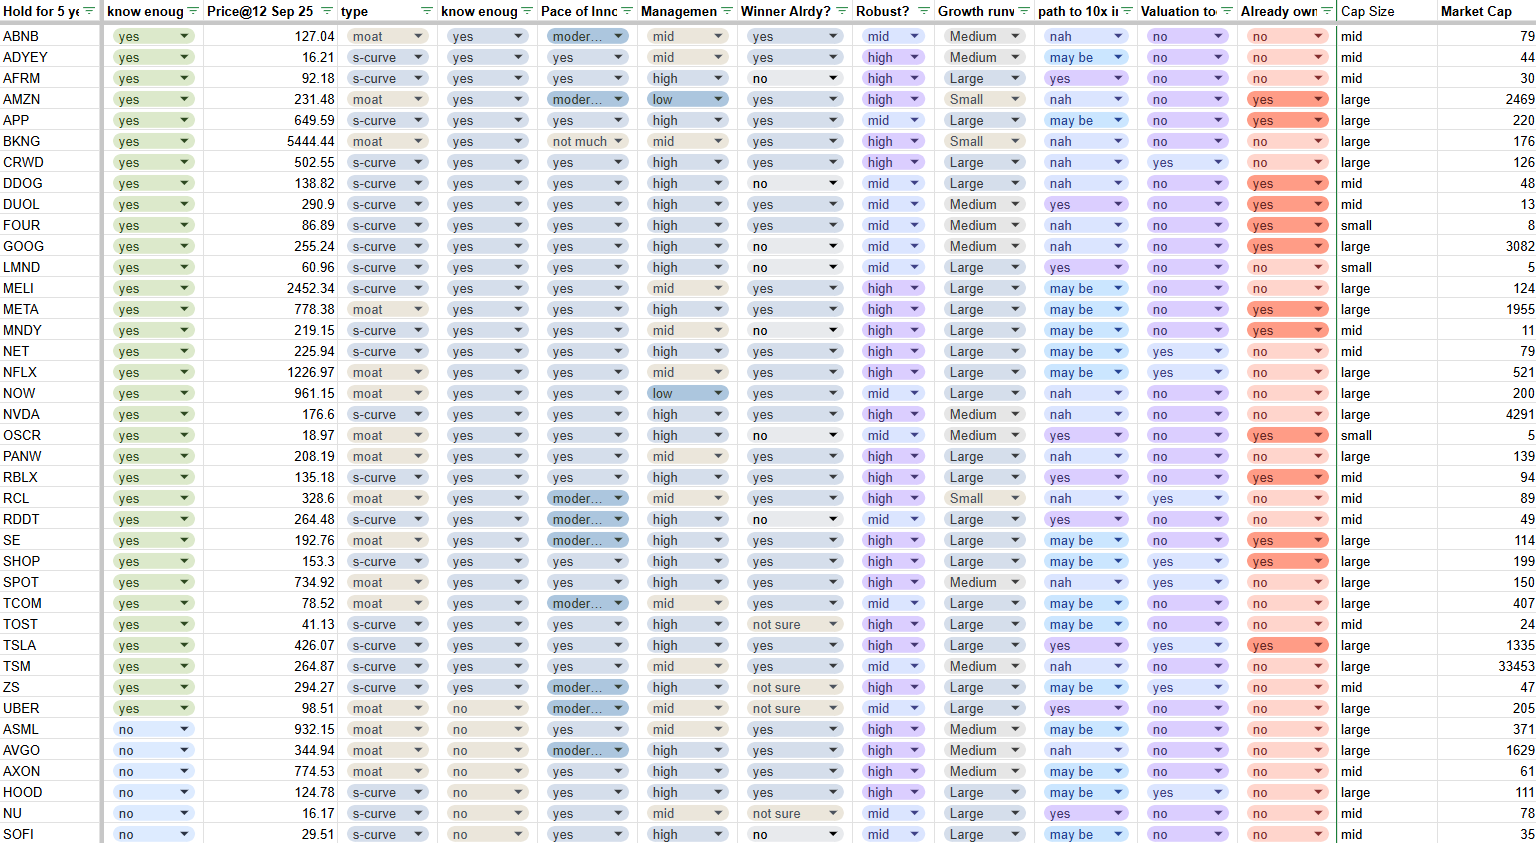Open filter icon of know enoug column before Price

click(x=193, y=11)
